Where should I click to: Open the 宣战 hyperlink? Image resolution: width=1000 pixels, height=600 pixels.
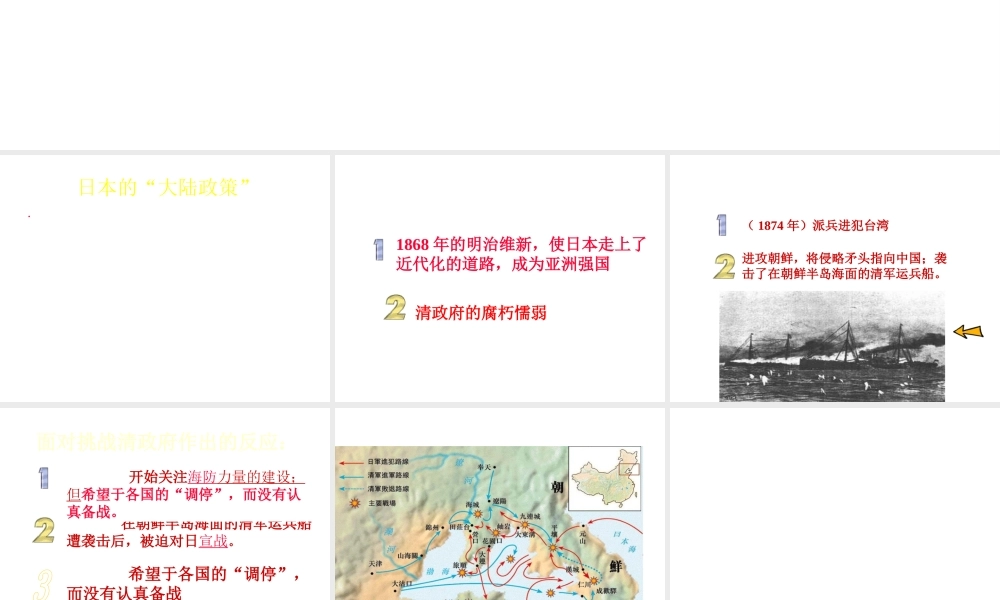[213, 541]
